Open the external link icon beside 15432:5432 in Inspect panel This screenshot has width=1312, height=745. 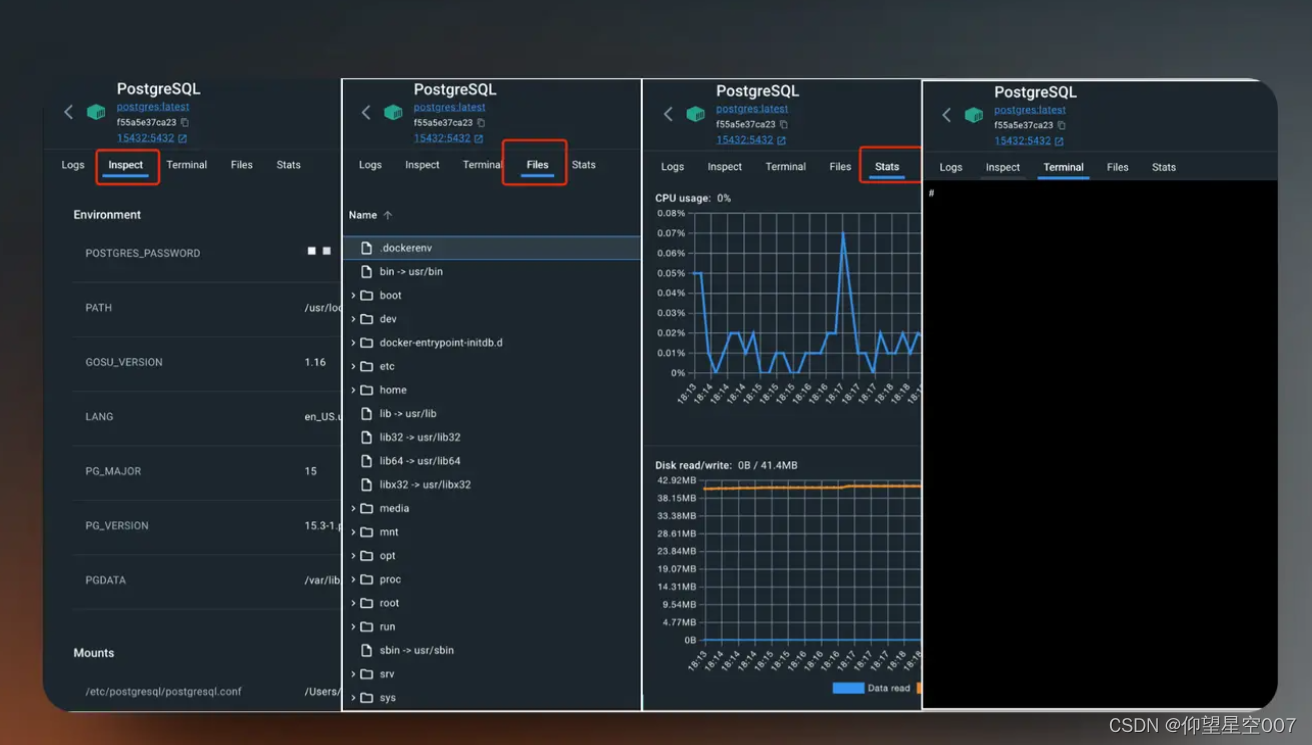tap(182, 138)
